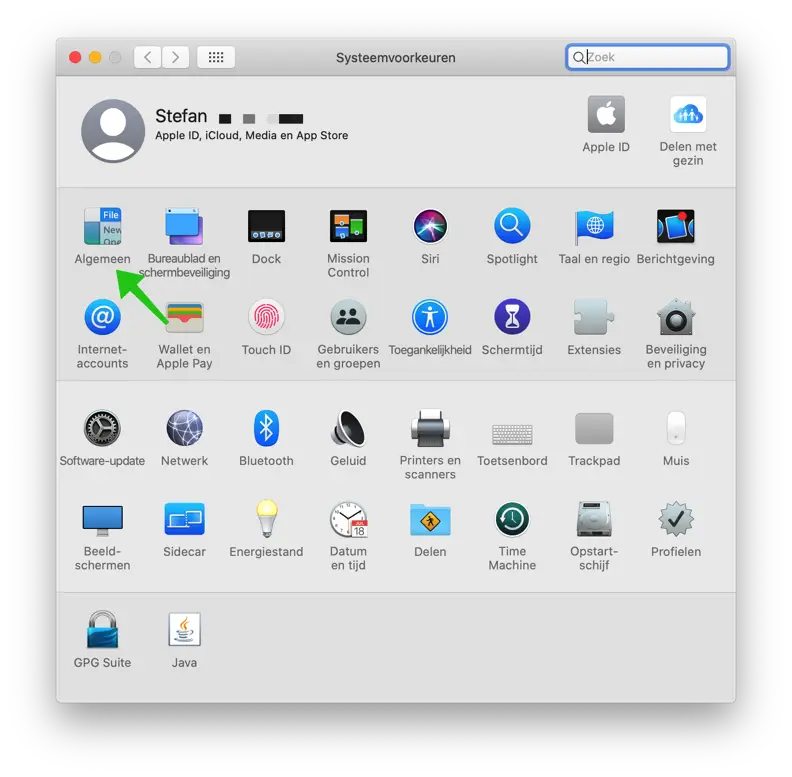This screenshot has height=777, width=792.
Task: Open the Java preferences pane
Action: coord(184,629)
